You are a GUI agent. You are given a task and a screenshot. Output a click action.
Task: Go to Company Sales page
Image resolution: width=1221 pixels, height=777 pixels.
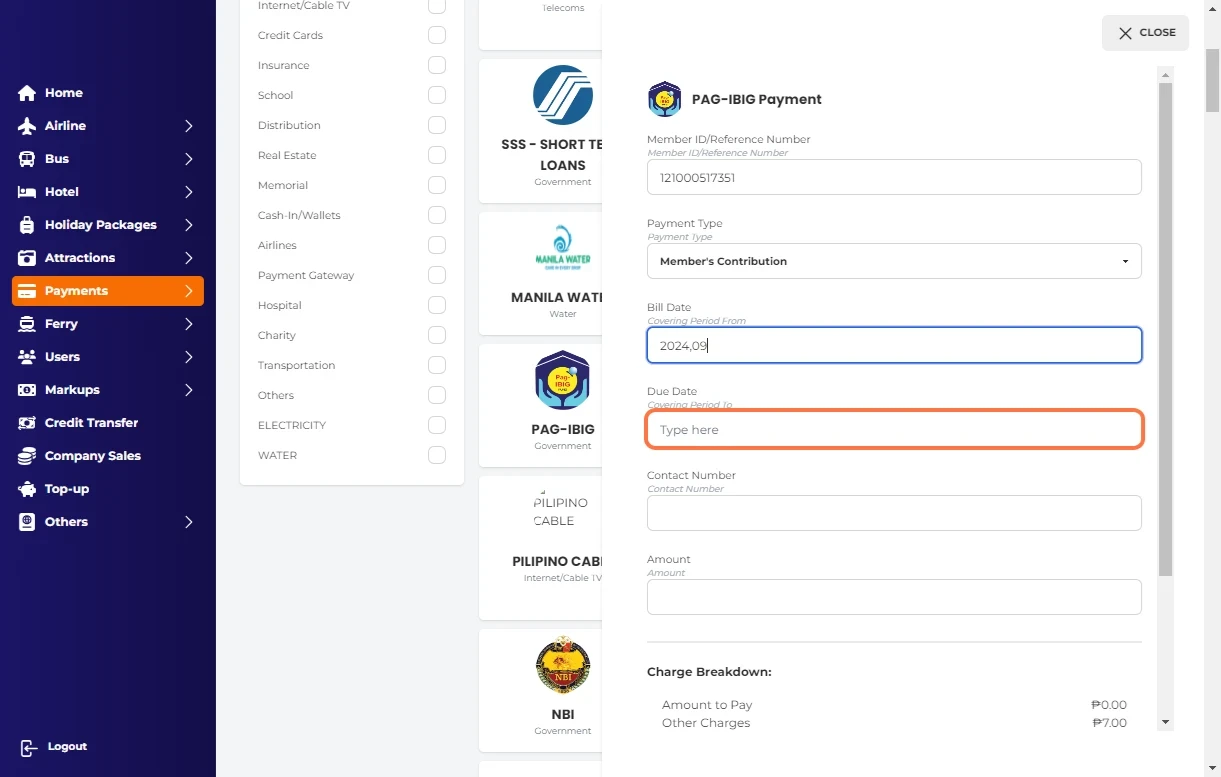tap(92, 456)
